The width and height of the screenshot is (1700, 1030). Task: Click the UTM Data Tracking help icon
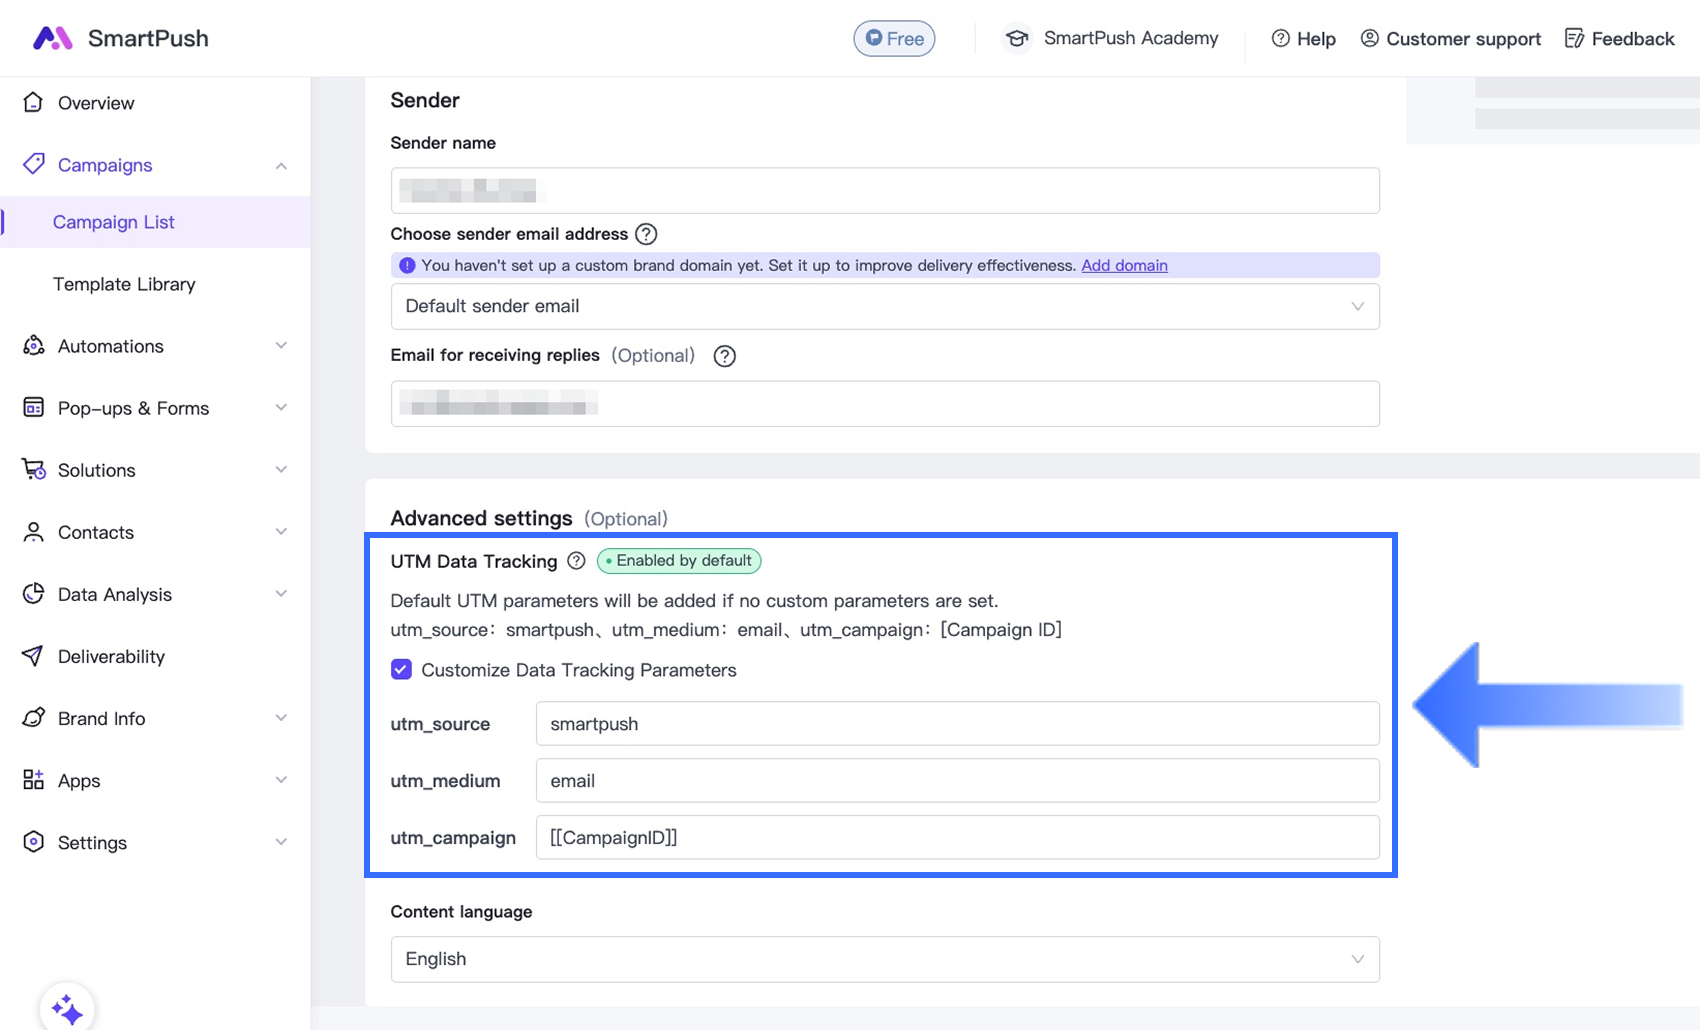click(576, 561)
